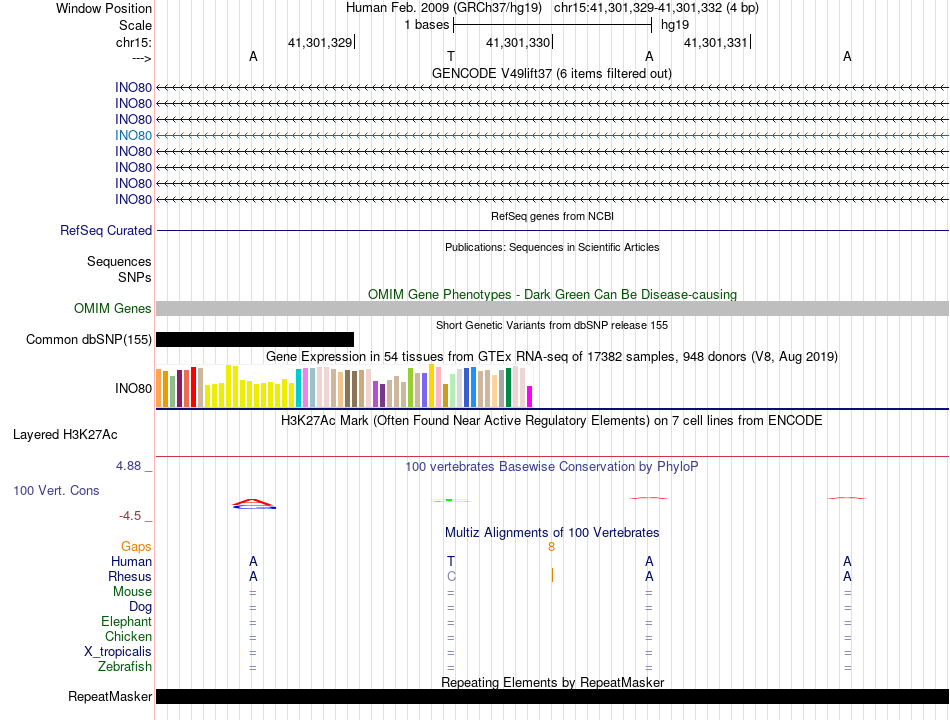Click the RefSeq Curated intron line
Screen dimensions: 950x720
[553, 230]
